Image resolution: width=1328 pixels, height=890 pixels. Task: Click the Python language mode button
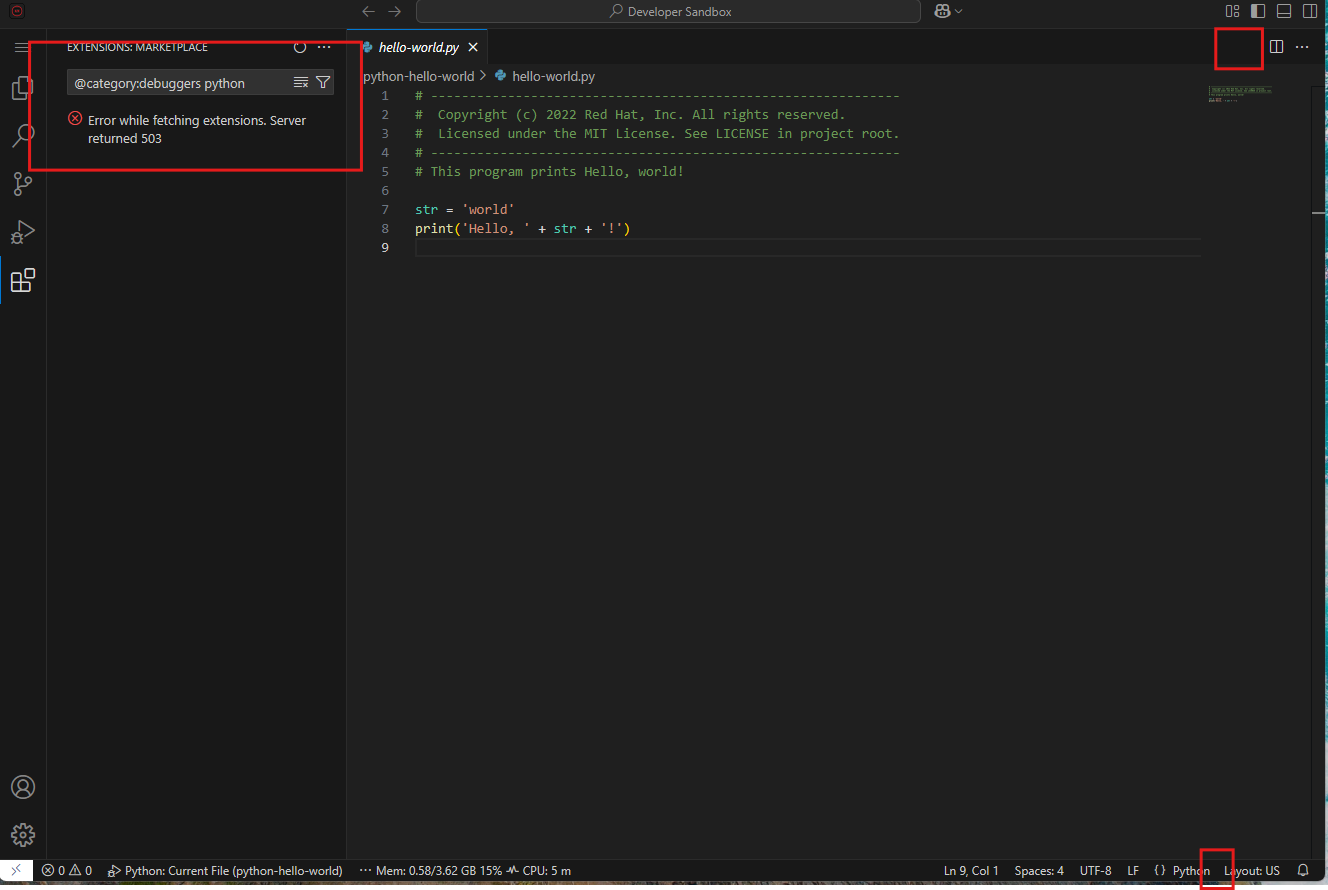click(x=1190, y=871)
